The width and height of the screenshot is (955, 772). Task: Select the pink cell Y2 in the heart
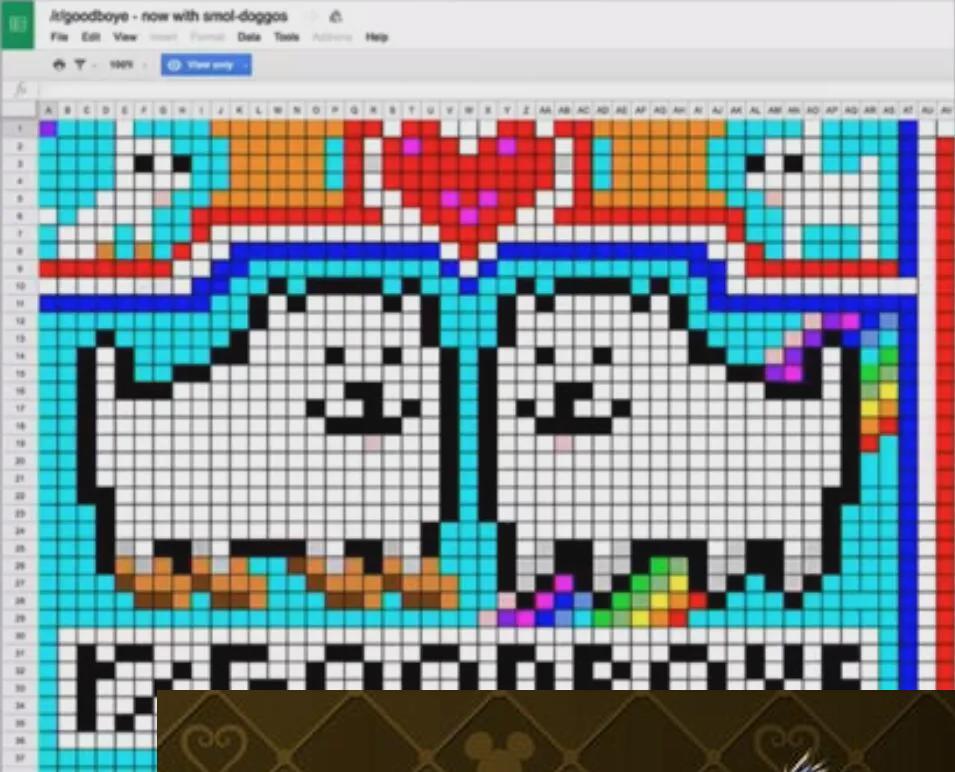point(507,146)
